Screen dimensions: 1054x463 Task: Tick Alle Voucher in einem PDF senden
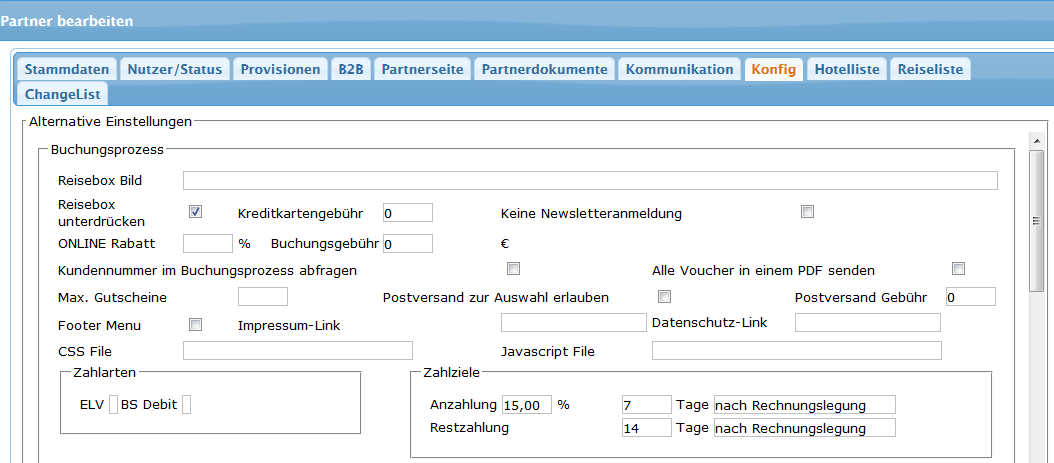[958, 268]
